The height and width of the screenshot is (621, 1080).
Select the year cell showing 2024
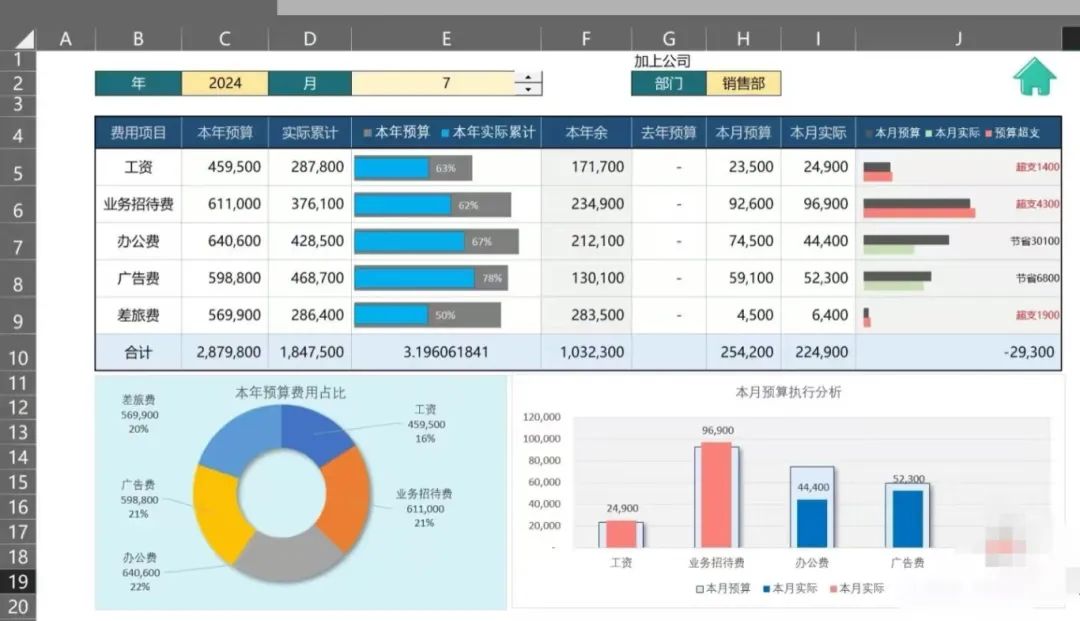point(225,83)
